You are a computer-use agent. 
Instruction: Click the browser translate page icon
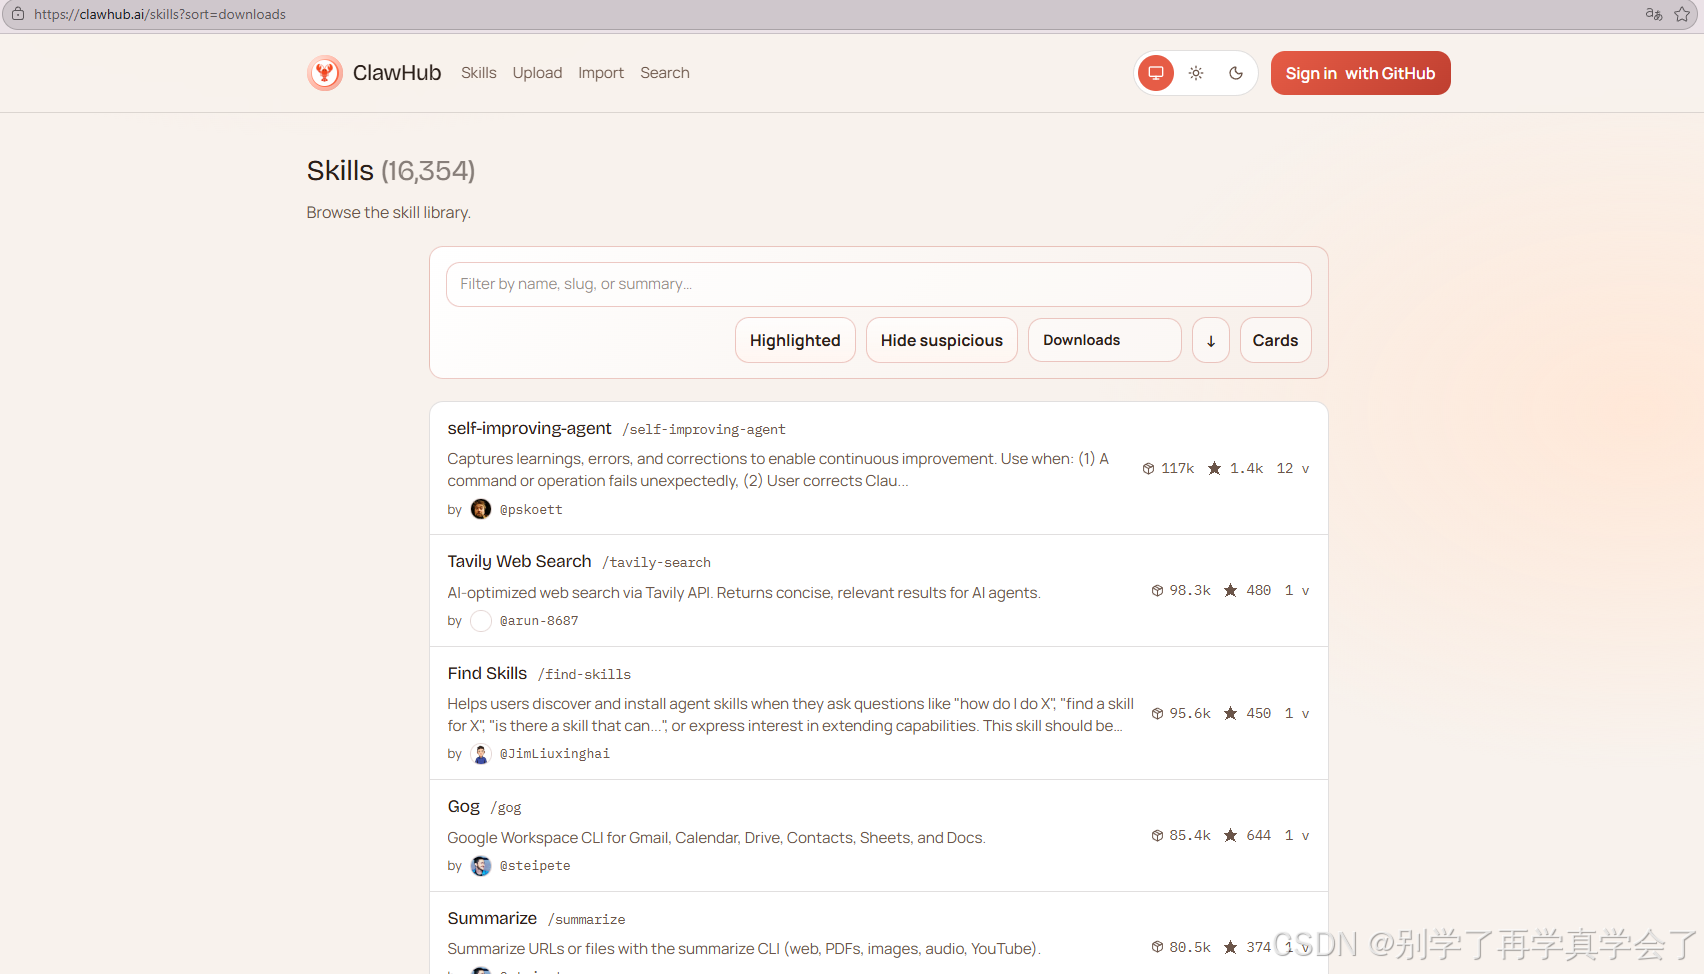point(1654,14)
